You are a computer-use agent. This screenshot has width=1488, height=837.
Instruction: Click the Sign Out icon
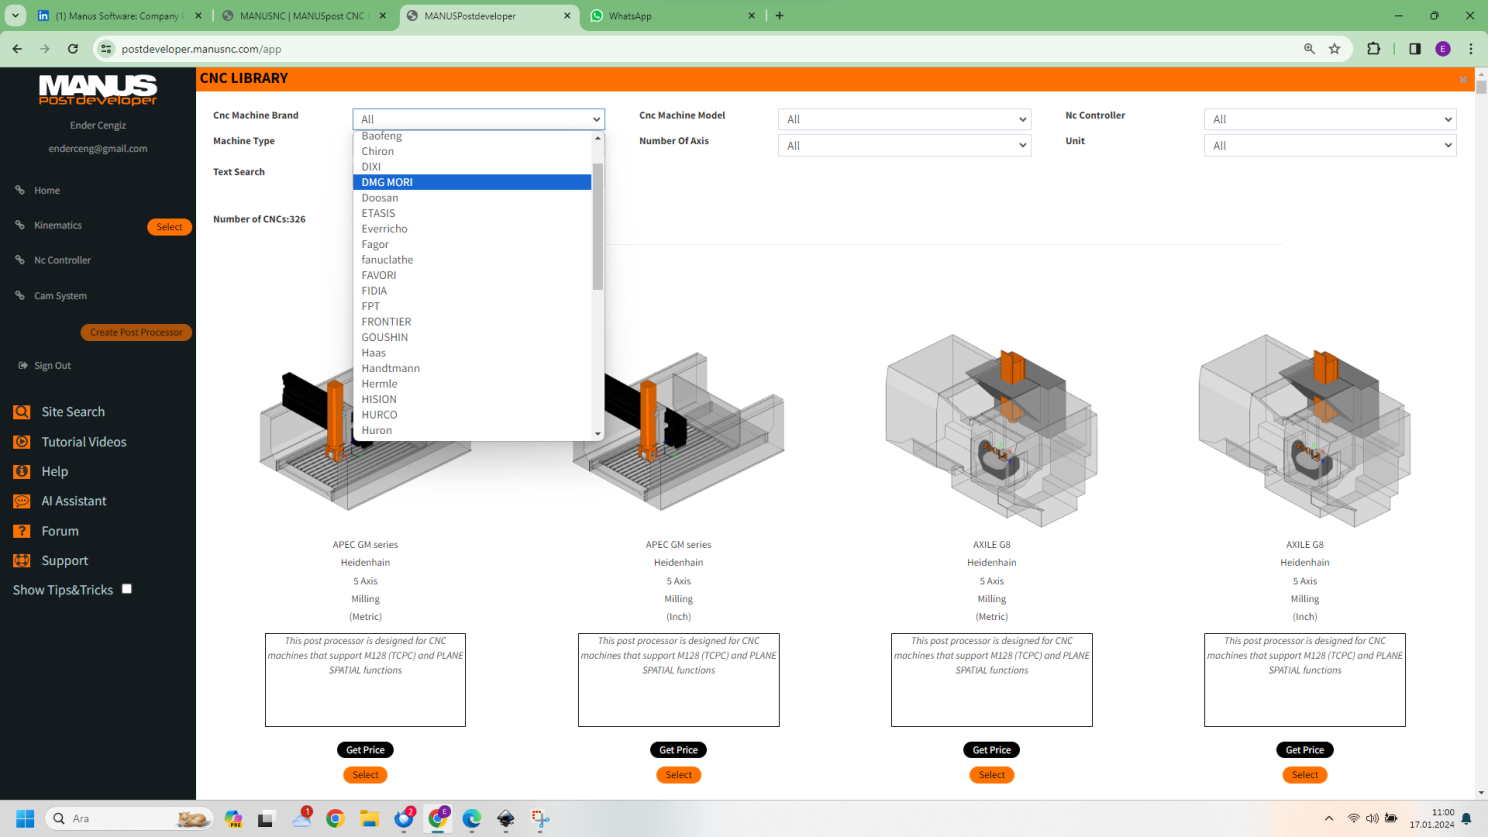[x=23, y=366]
